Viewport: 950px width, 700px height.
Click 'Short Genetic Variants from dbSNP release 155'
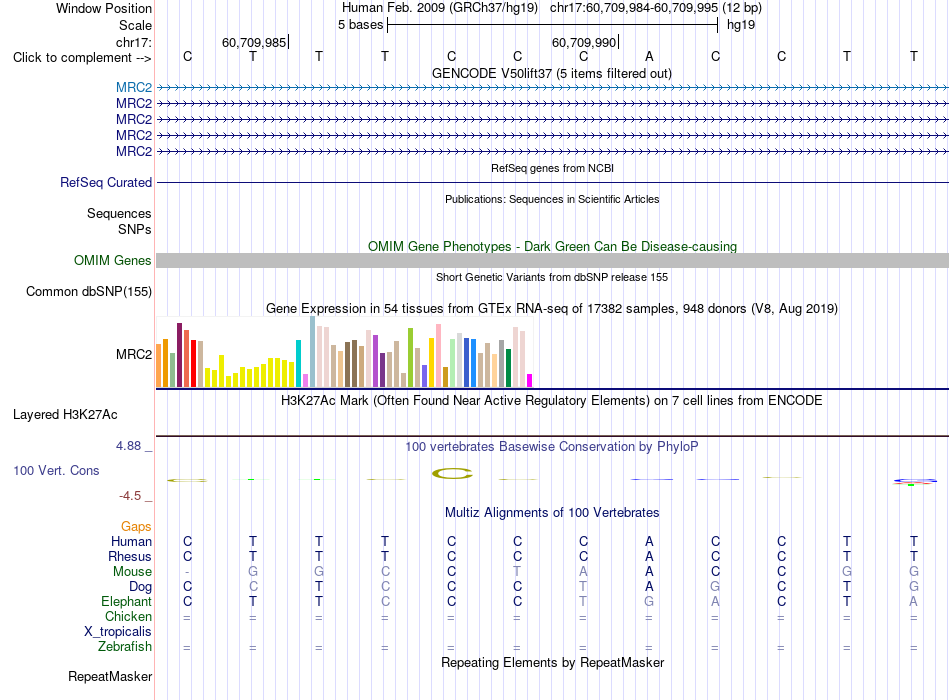pyautogui.click(x=552, y=277)
